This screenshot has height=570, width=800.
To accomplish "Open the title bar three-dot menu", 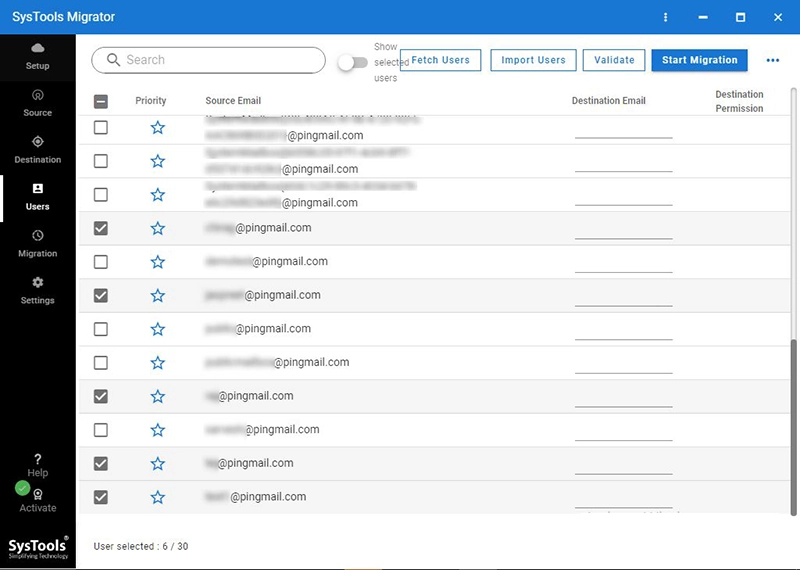I will pyautogui.click(x=665, y=17).
